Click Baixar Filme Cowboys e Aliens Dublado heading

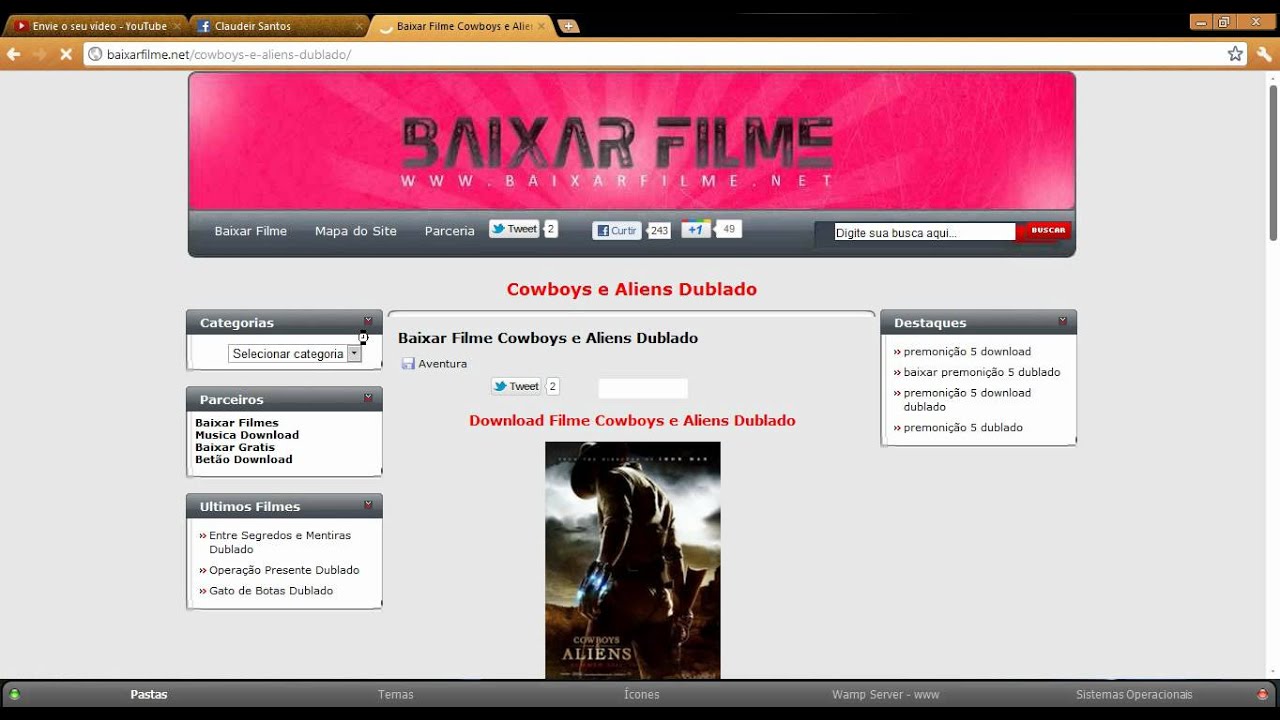pyautogui.click(x=548, y=338)
